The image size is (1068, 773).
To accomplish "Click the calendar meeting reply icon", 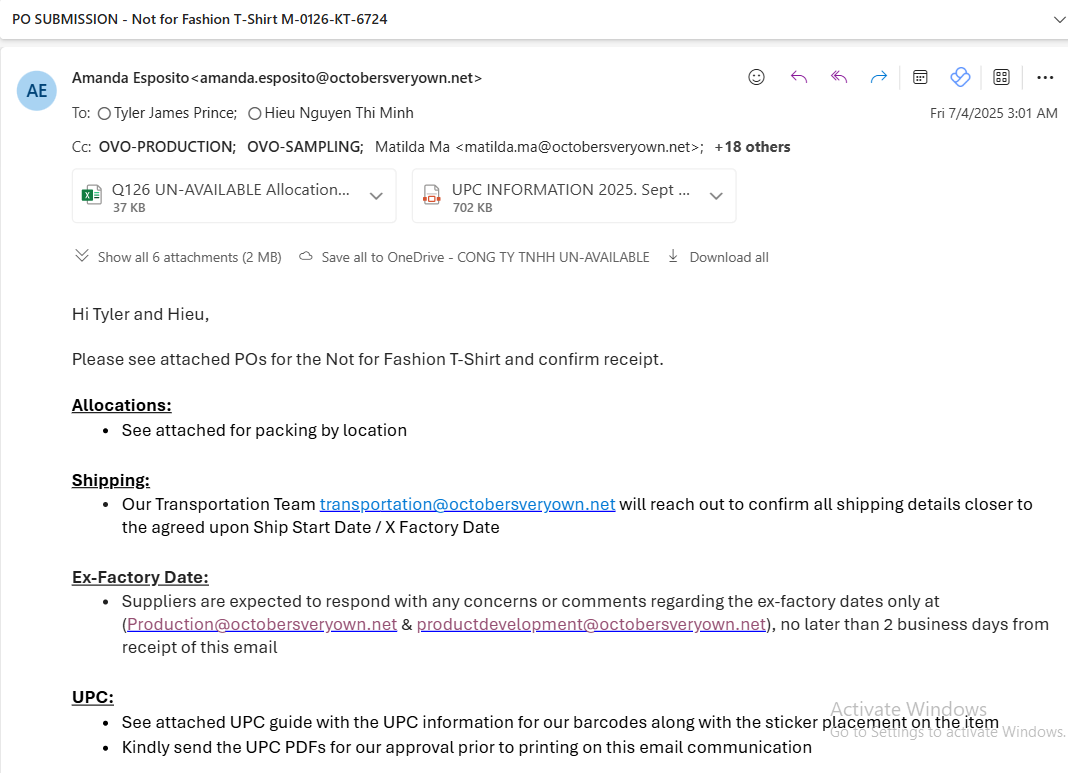I will click(921, 77).
